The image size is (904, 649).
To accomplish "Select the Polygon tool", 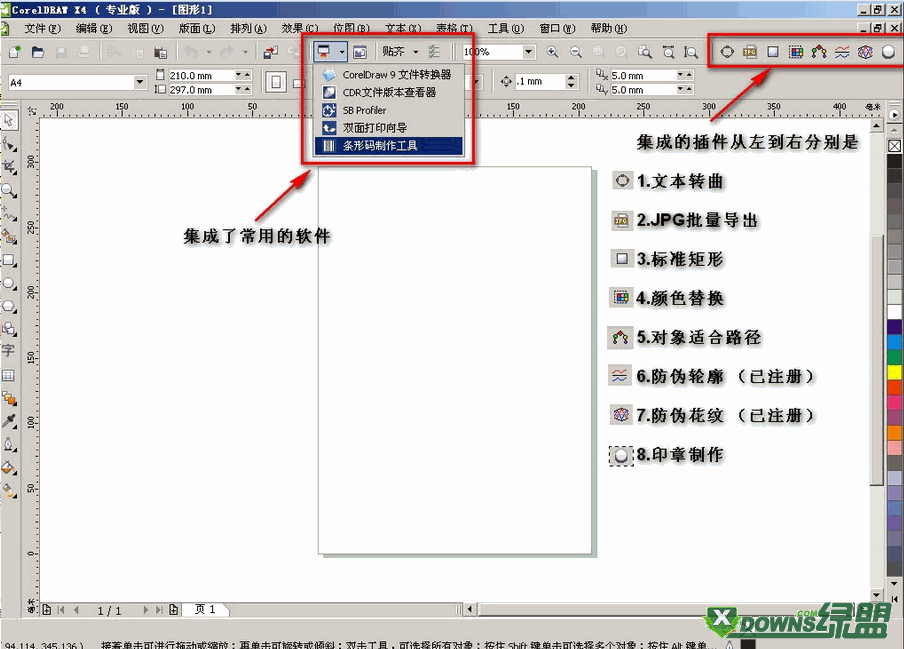I will tap(9, 306).
